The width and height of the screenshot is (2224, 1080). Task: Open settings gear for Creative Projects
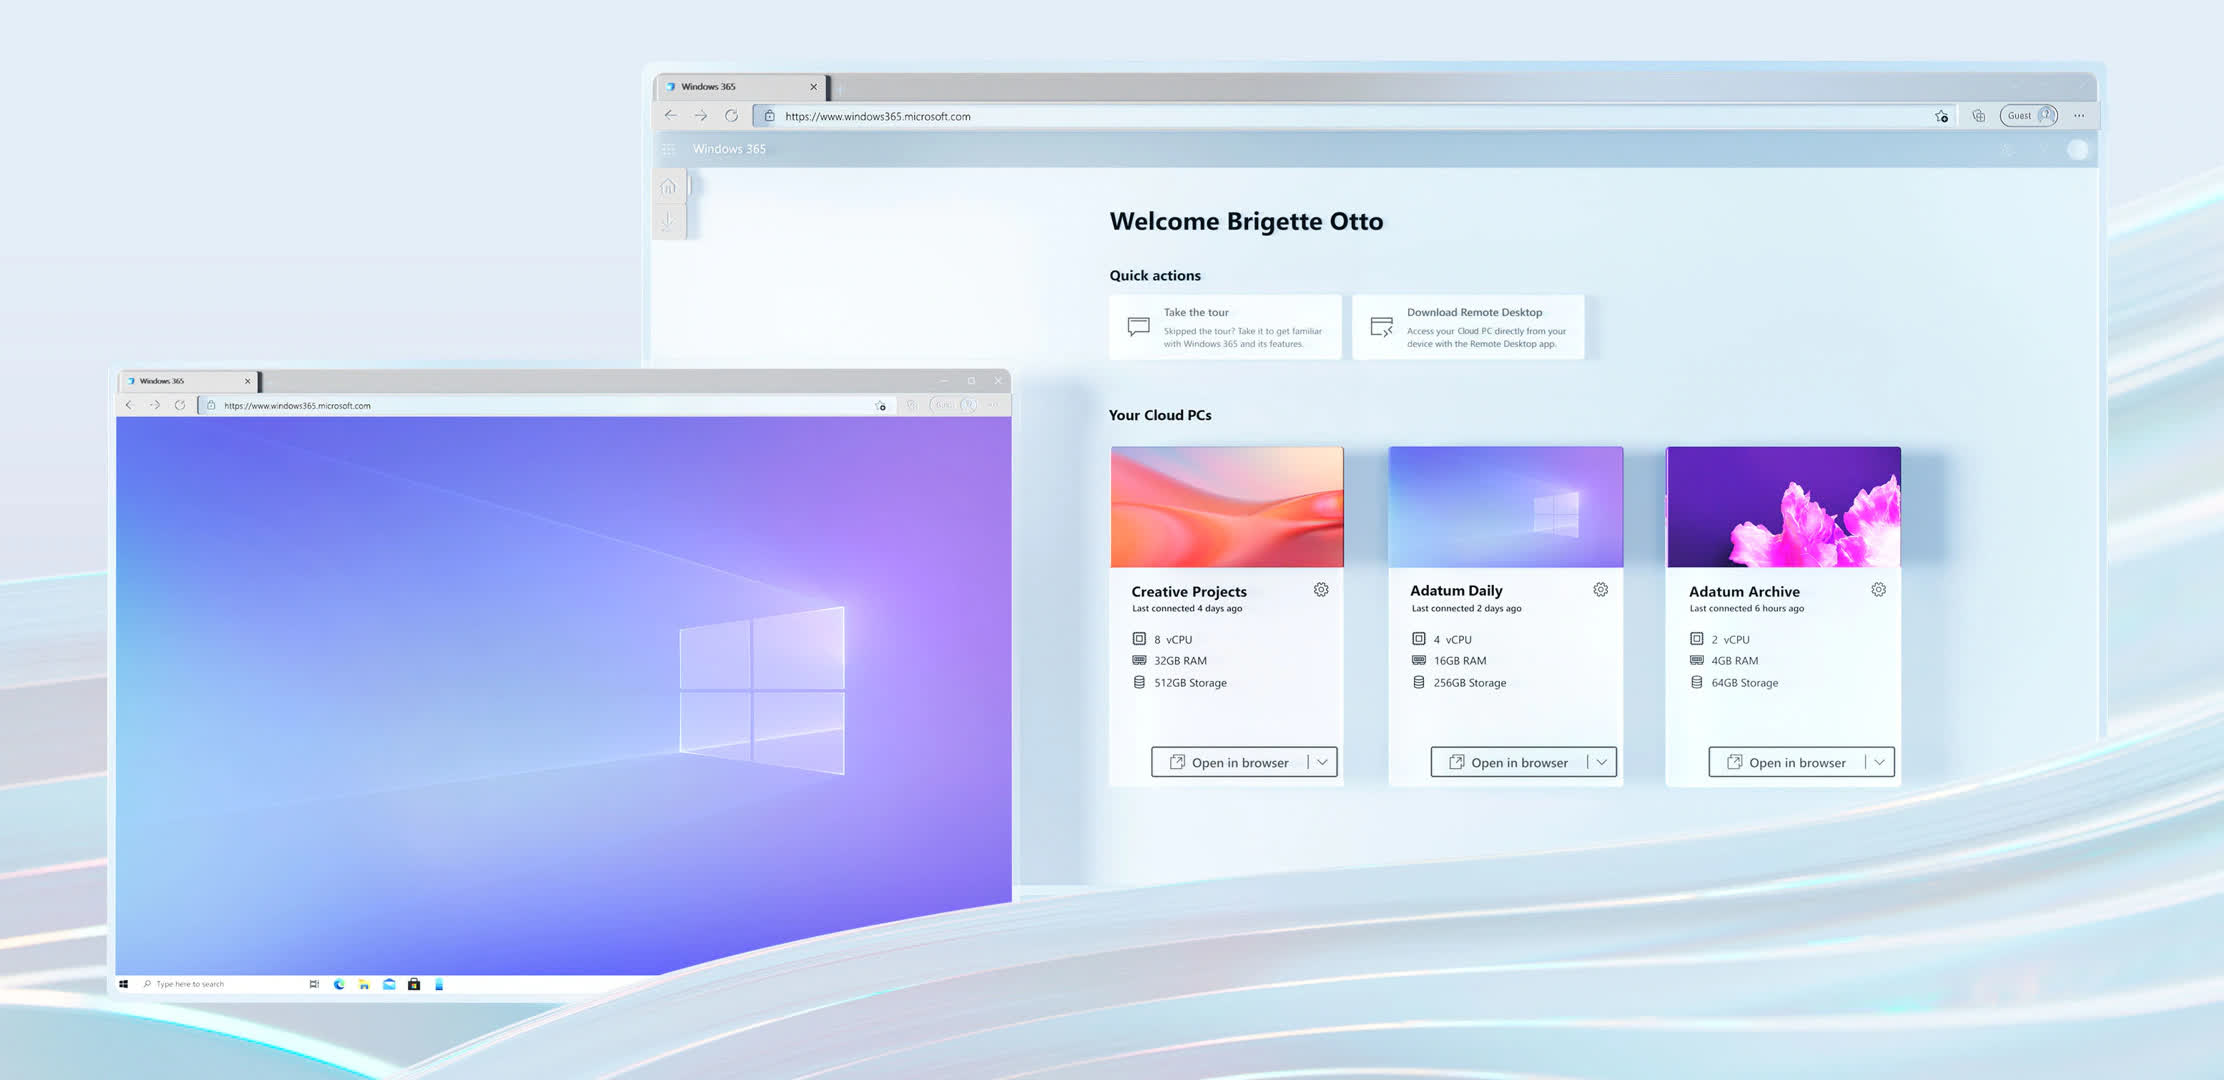[1321, 590]
